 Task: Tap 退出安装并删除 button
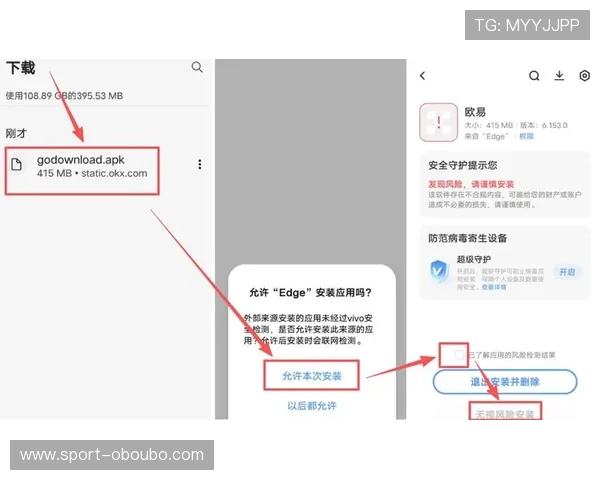tap(505, 382)
